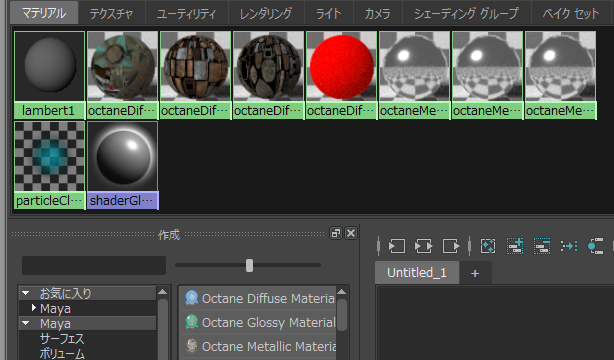Click the category tree scroll up arrow
This screenshot has height=360, width=614.
(x=163, y=292)
